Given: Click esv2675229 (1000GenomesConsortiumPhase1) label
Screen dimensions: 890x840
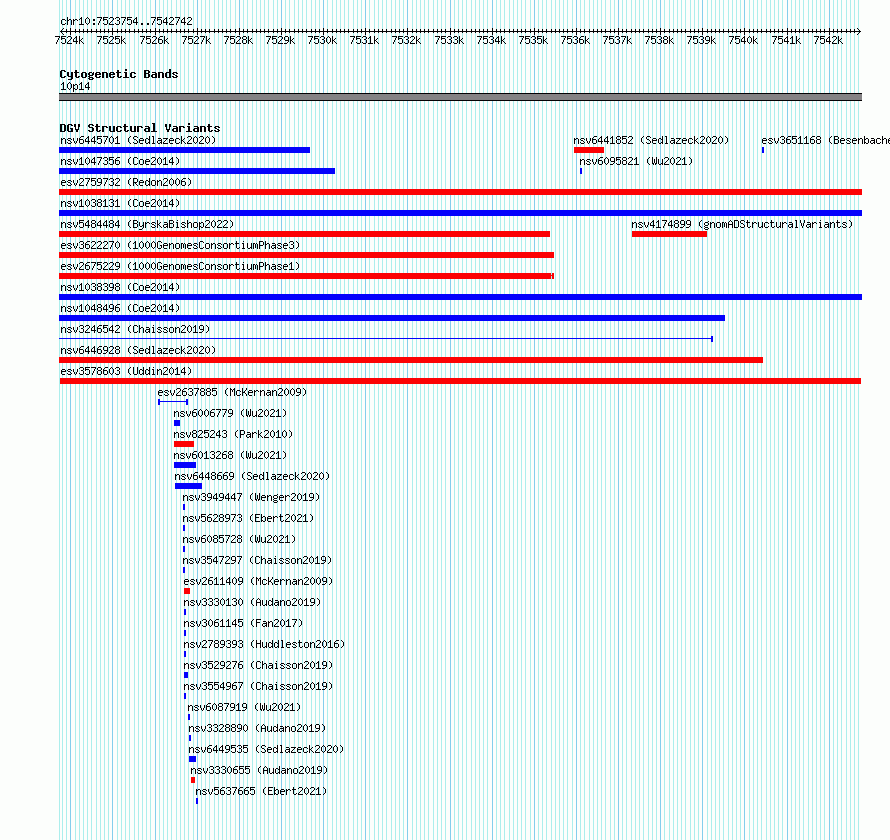Looking at the screenshot, I should pyautogui.click(x=180, y=266).
